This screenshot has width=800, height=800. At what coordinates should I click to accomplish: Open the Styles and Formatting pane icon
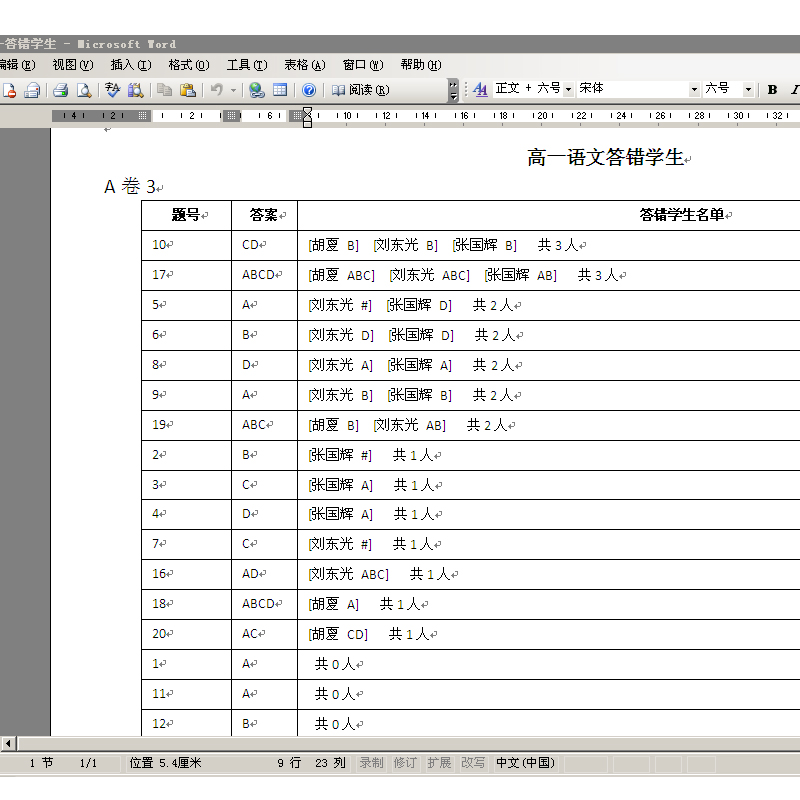tap(480, 90)
